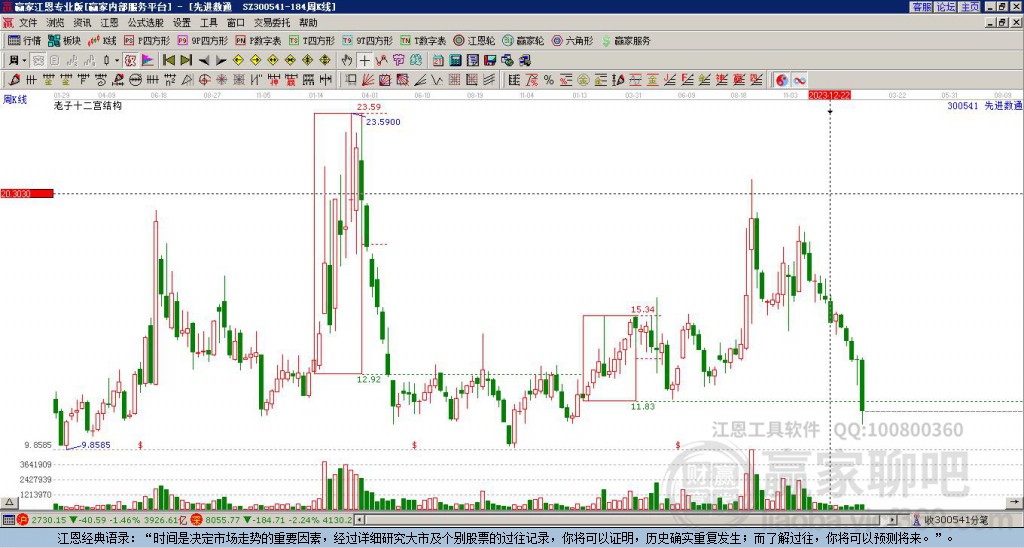
Task: Click the 赢家服务 dollar-sign icon
Action: pyautogui.click(x=608, y=41)
